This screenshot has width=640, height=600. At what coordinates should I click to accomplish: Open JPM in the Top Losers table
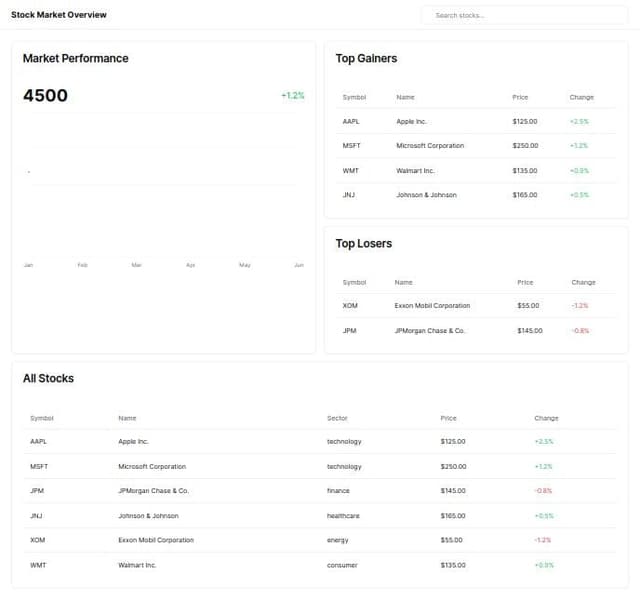pos(349,331)
